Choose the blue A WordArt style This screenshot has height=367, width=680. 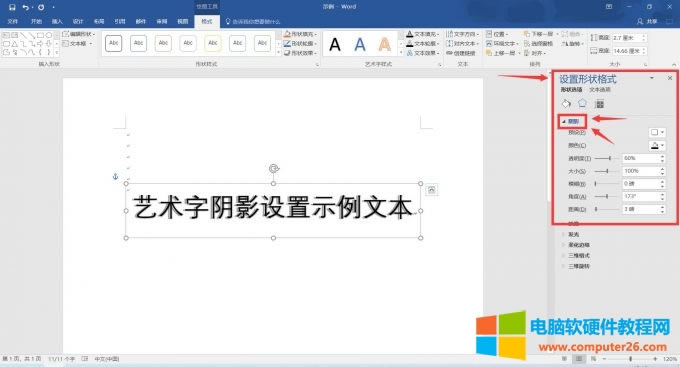[x=360, y=44]
